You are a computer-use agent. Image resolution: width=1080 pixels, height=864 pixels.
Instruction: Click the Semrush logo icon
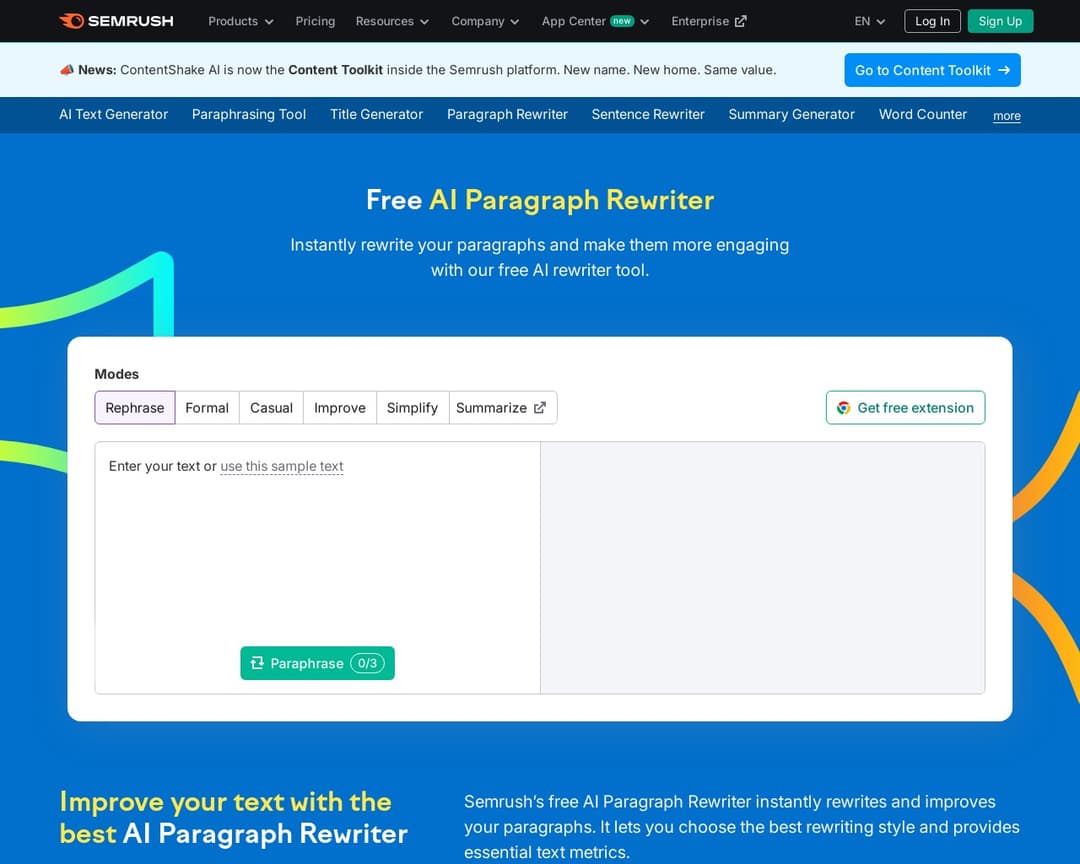pos(70,20)
